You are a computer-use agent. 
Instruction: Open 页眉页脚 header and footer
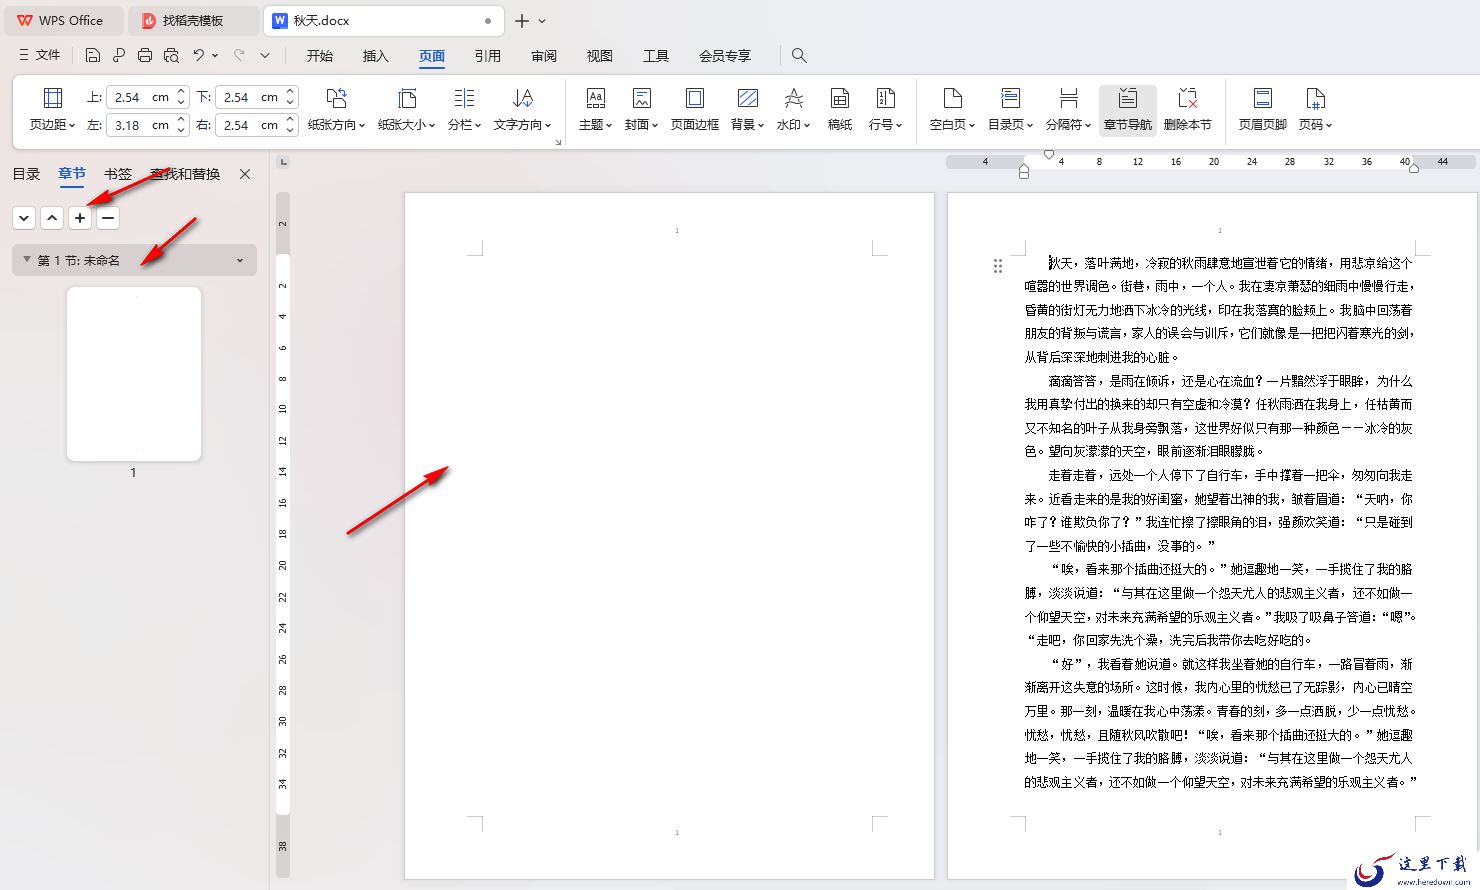click(x=1262, y=109)
